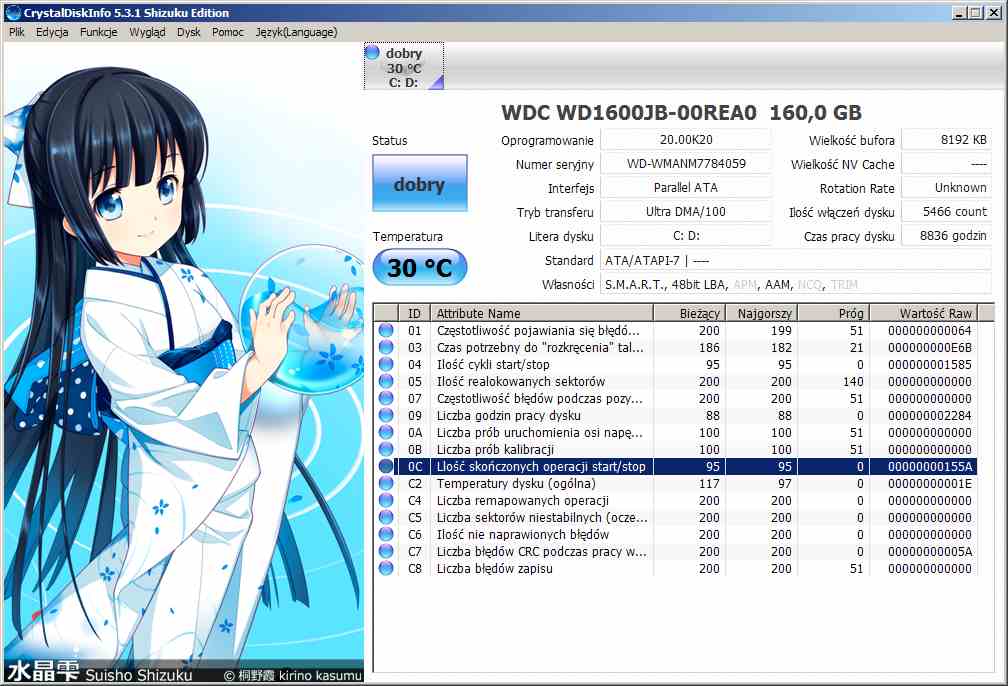Select row 'Ilość realokowanych sektorów'
1008x686 pixels.
coord(675,381)
